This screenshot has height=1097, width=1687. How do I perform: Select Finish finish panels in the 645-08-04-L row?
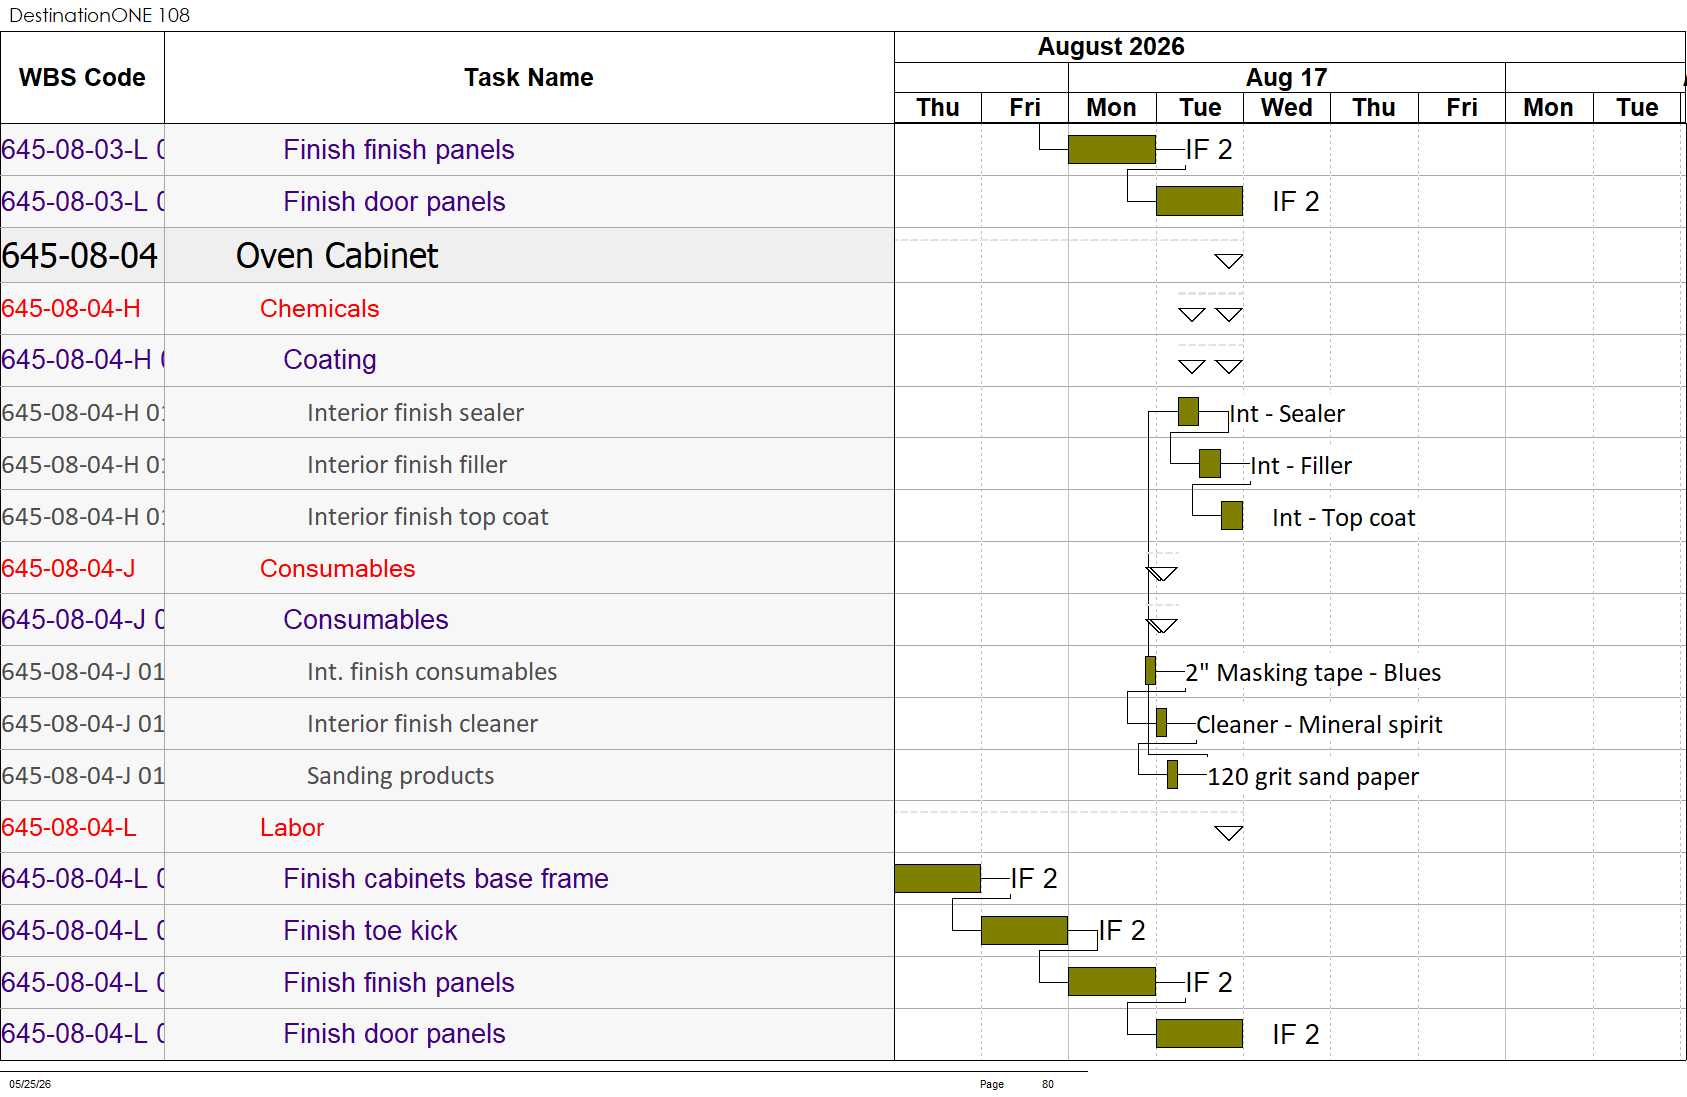click(398, 983)
